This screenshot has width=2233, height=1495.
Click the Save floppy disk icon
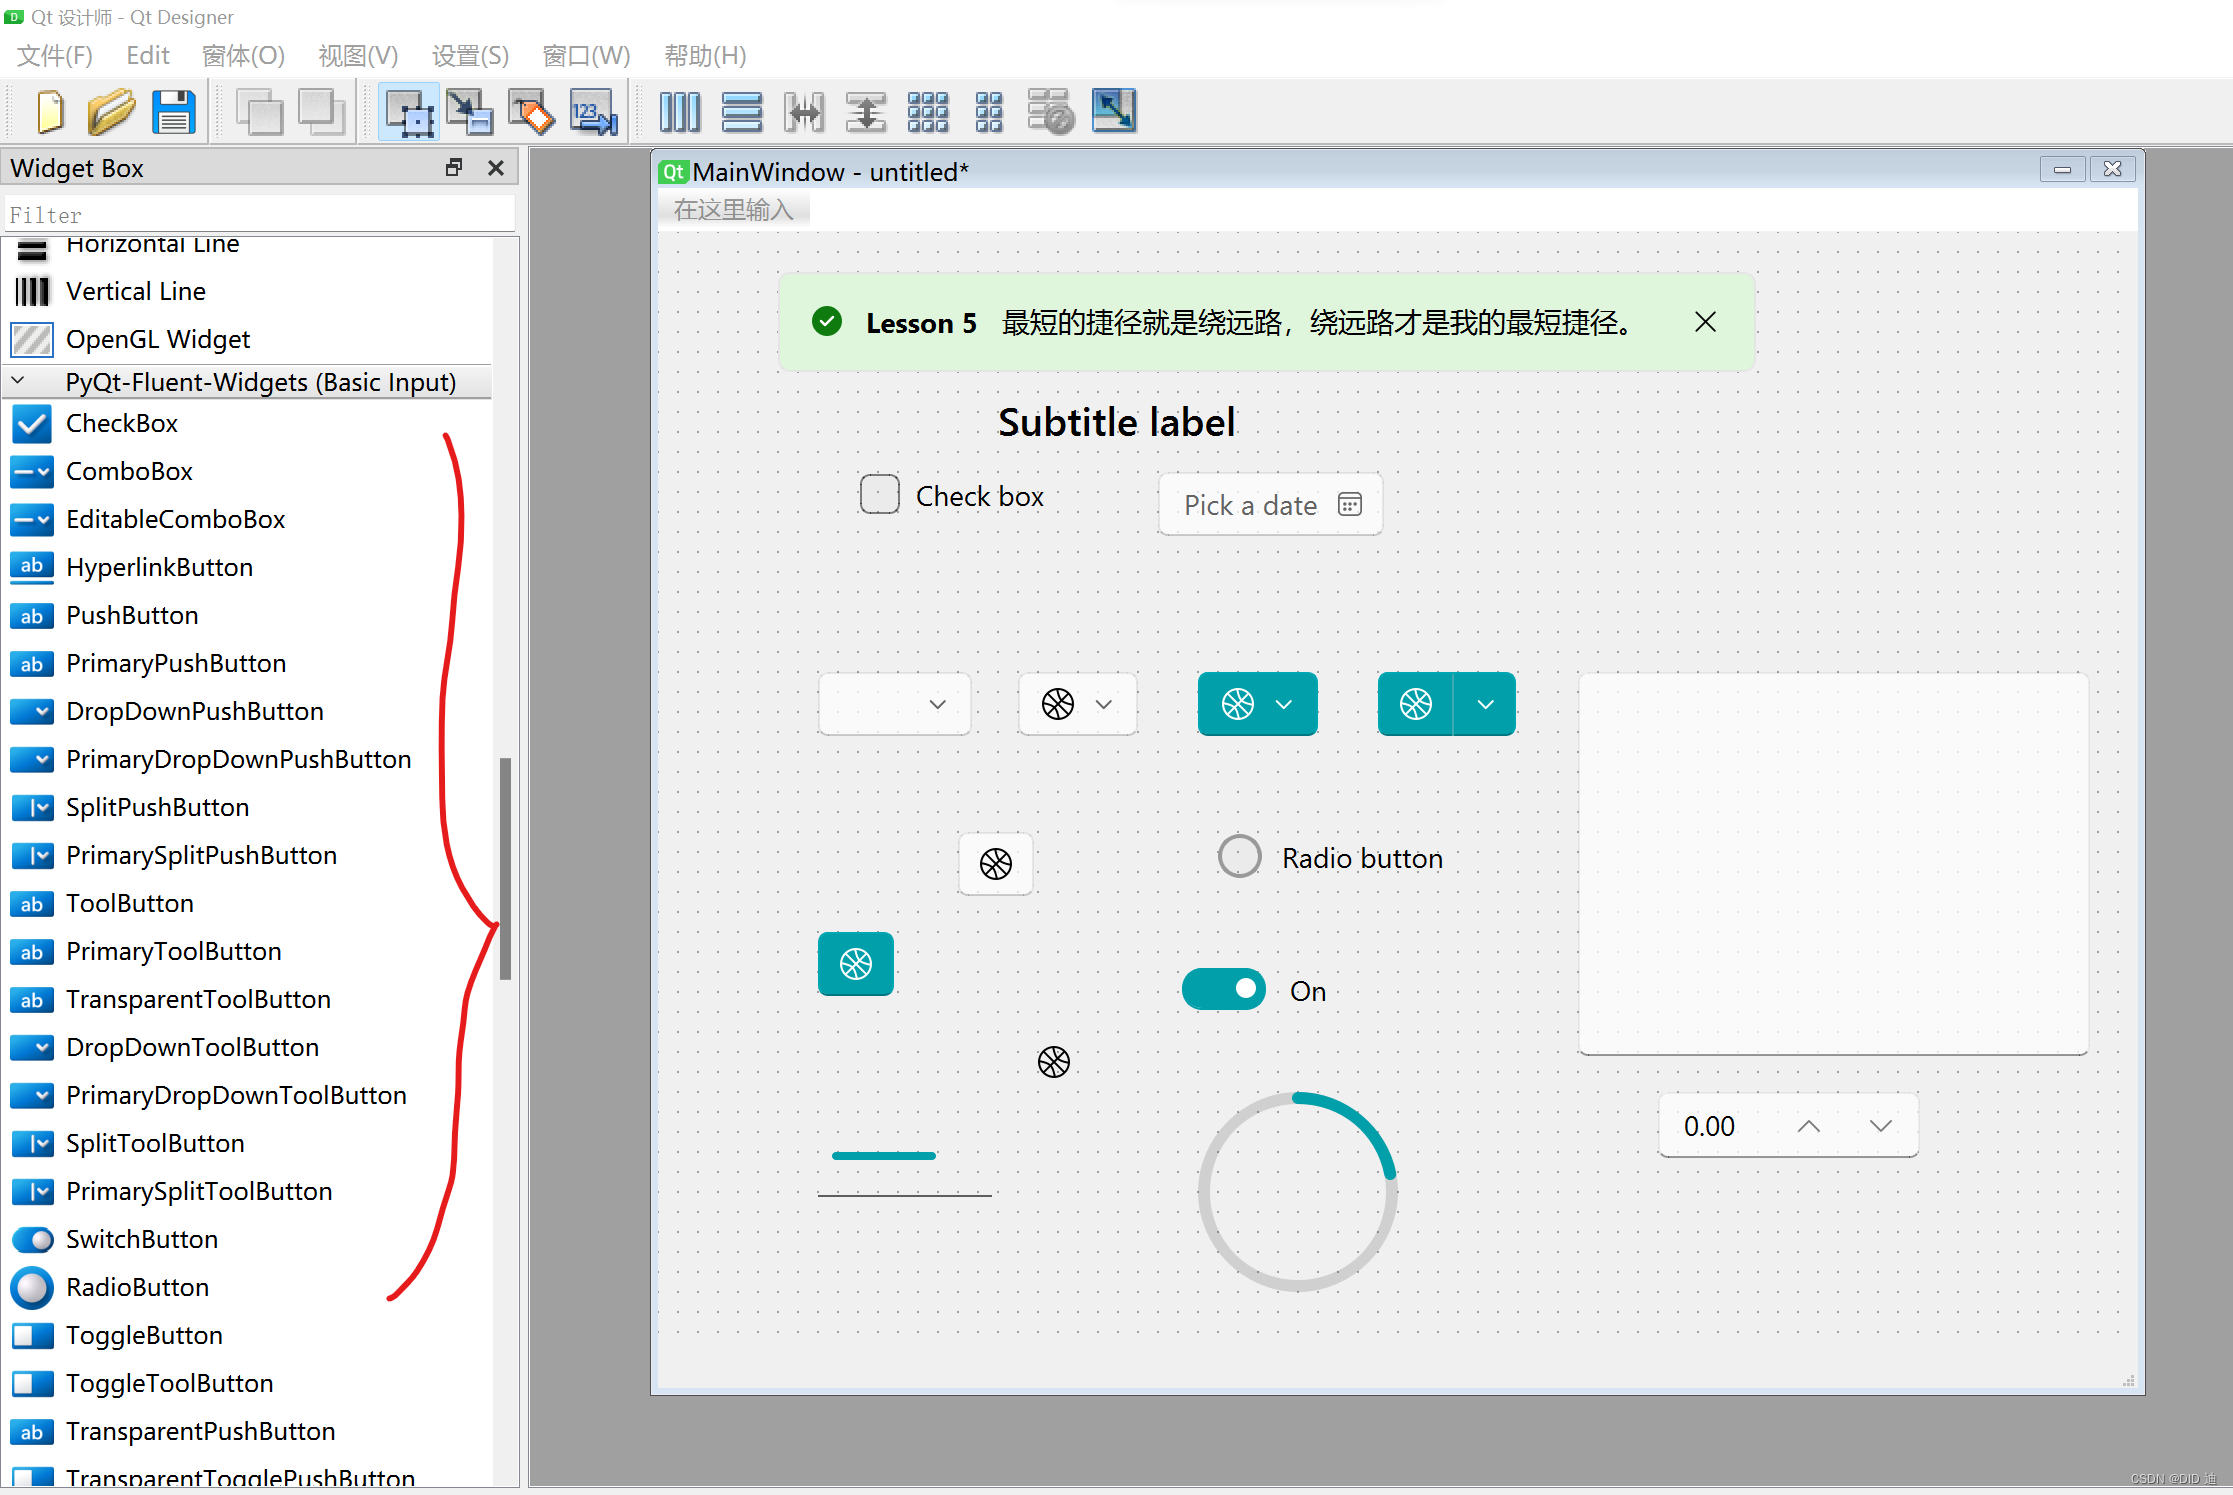tap(174, 112)
